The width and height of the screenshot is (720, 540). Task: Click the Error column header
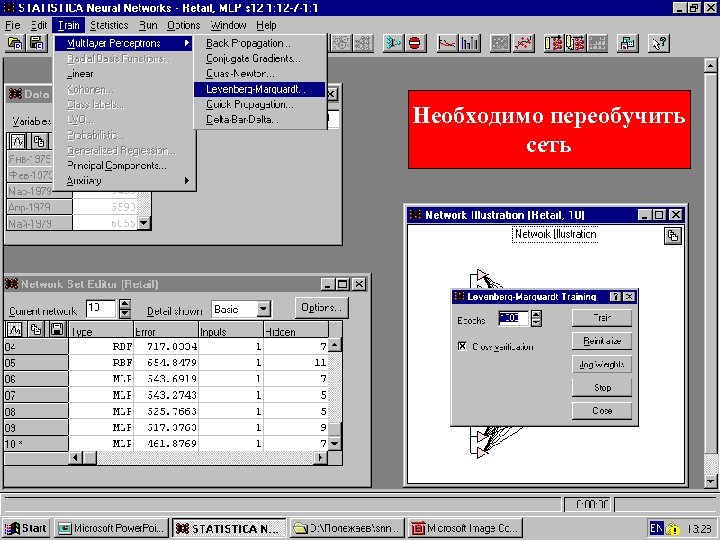click(165, 331)
